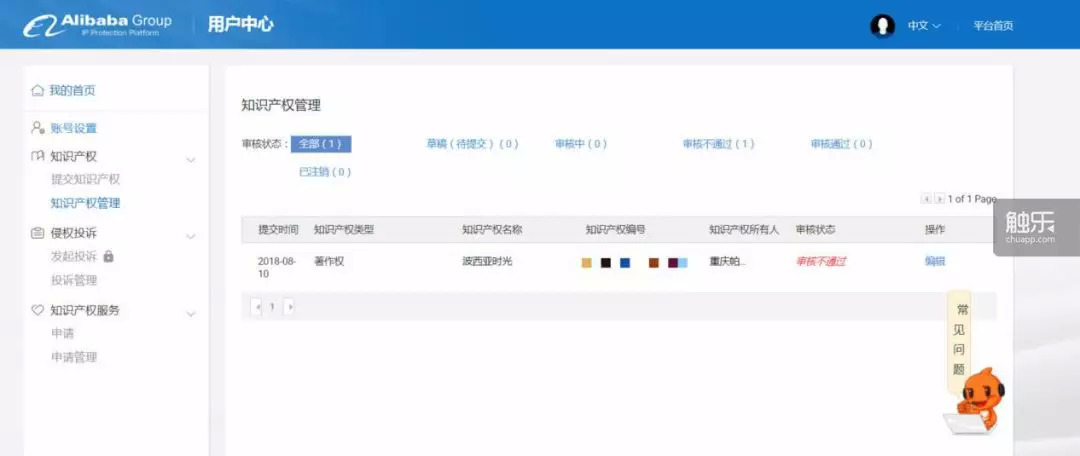Filter by 审核不通过 (1)

pos(718,144)
